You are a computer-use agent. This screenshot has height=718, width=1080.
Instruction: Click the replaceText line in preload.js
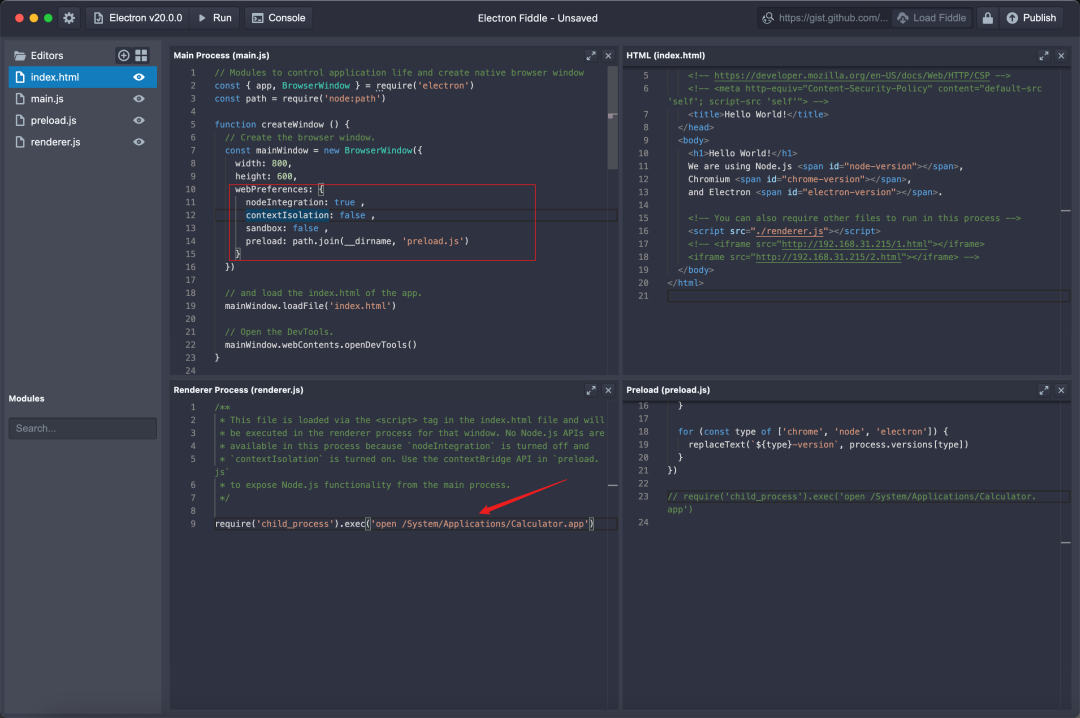(x=828, y=444)
